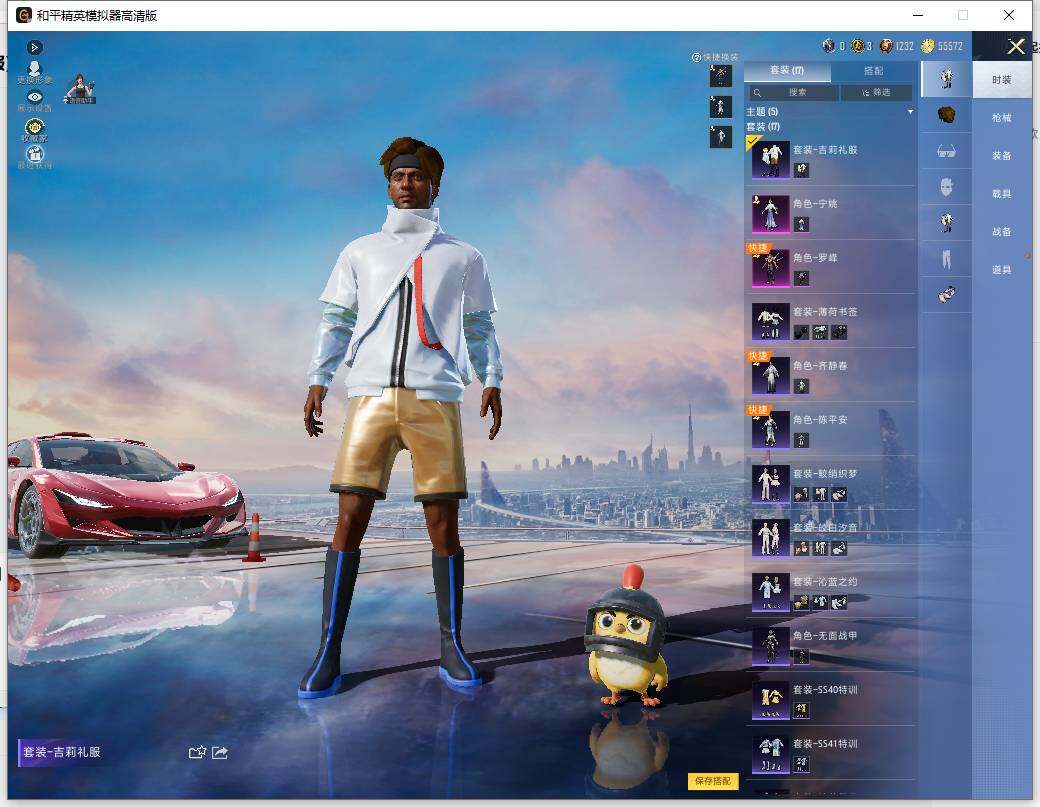Click the second quick outfit-swap slot
Viewport: 1040px width, 807px height.
click(x=720, y=107)
